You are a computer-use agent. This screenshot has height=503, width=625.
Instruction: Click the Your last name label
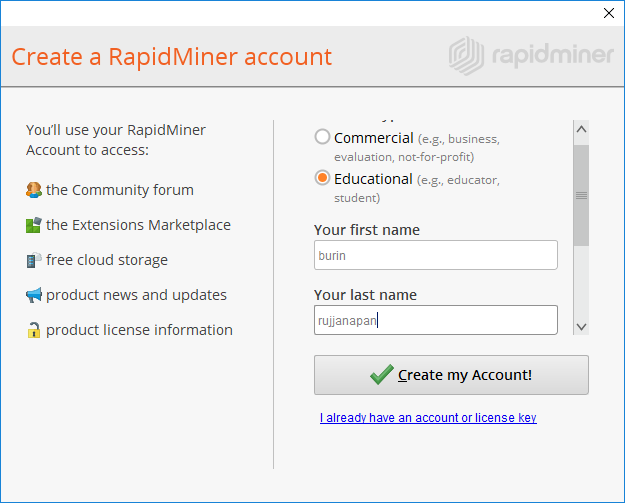click(x=365, y=295)
